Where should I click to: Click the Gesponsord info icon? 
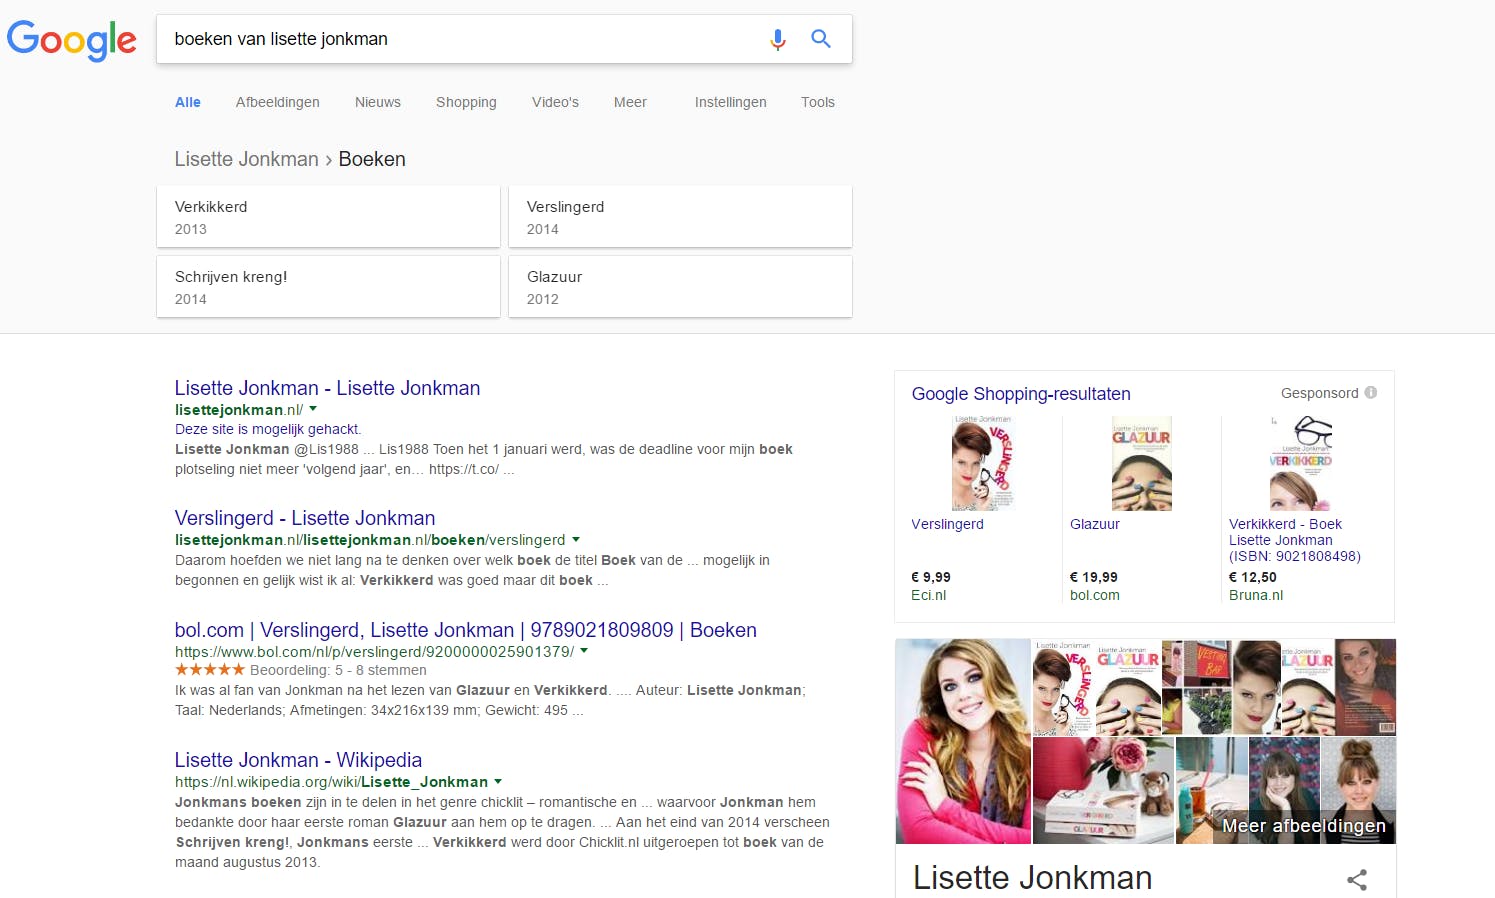click(x=1371, y=393)
